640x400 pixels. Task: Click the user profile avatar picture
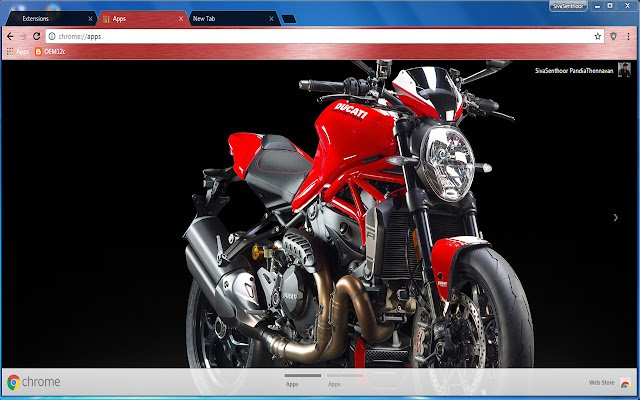pyautogui.click(x=624, y=70)
